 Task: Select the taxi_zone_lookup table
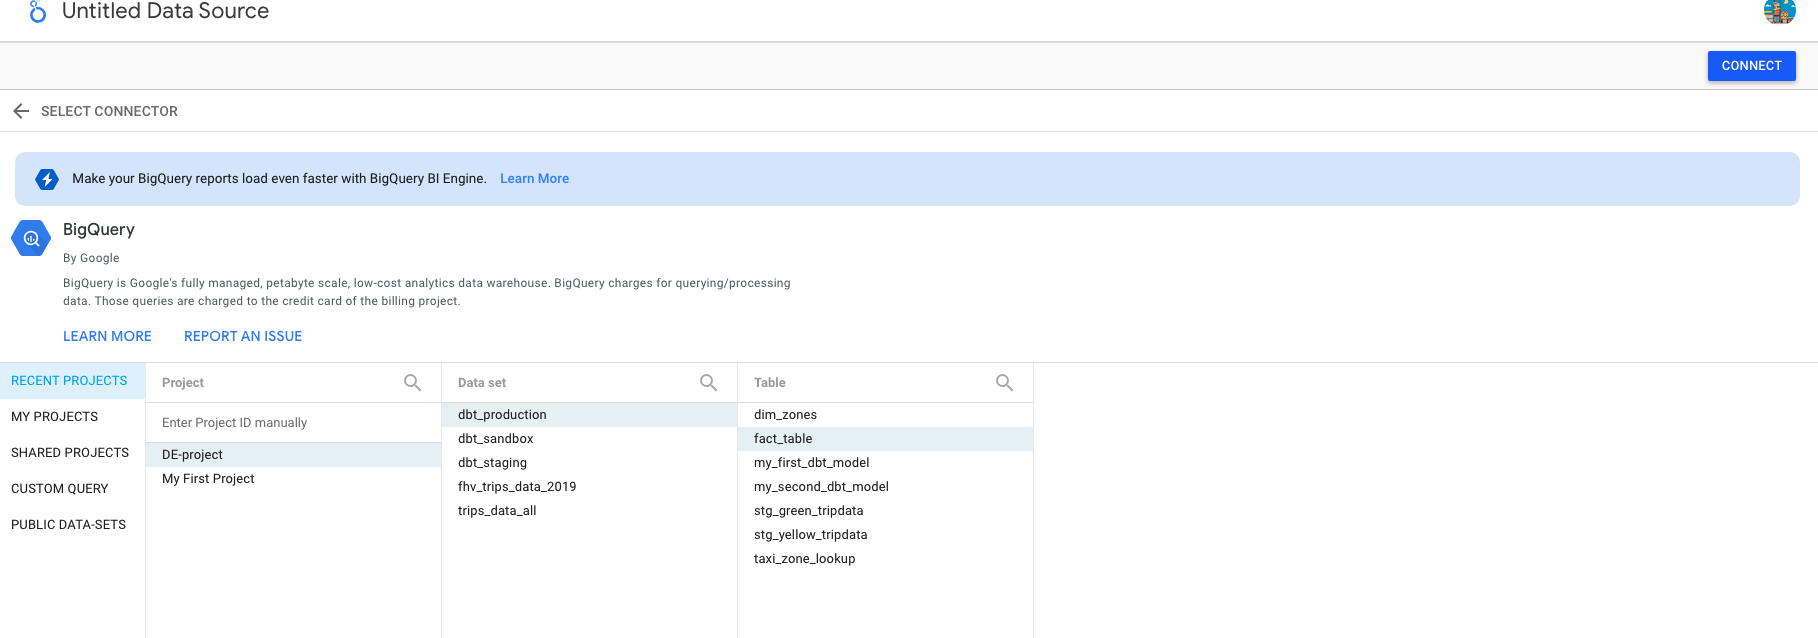885,559
